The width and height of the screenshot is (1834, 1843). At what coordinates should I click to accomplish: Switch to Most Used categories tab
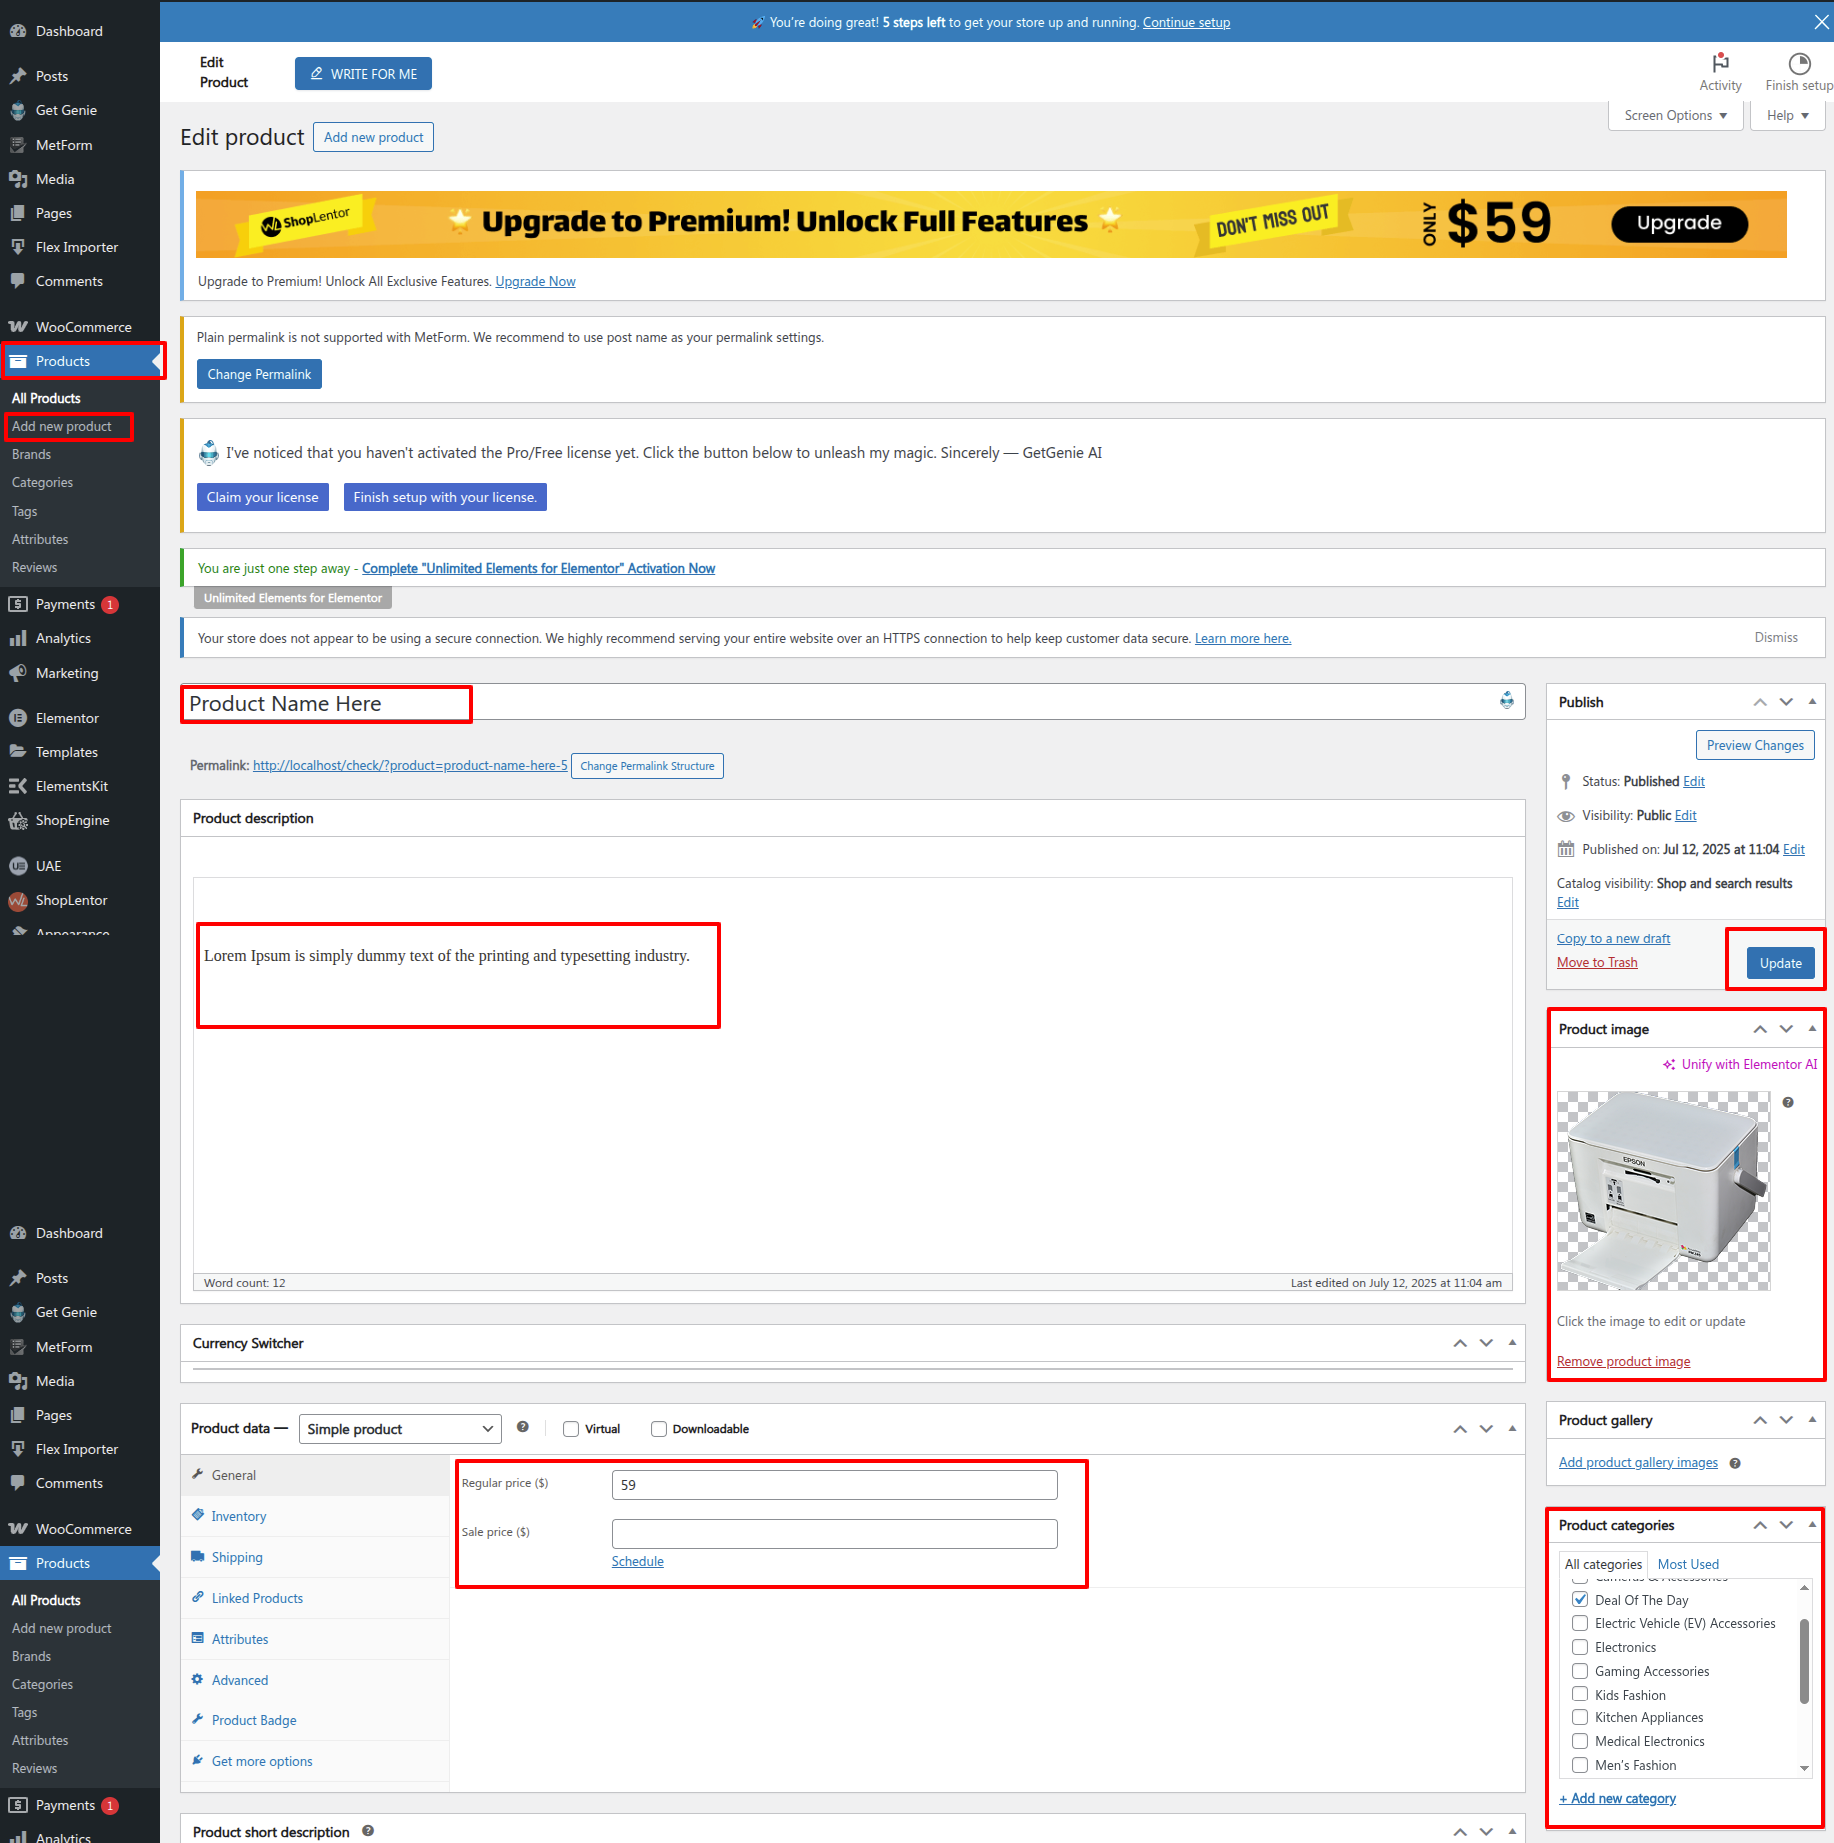pos(1688,1564)
